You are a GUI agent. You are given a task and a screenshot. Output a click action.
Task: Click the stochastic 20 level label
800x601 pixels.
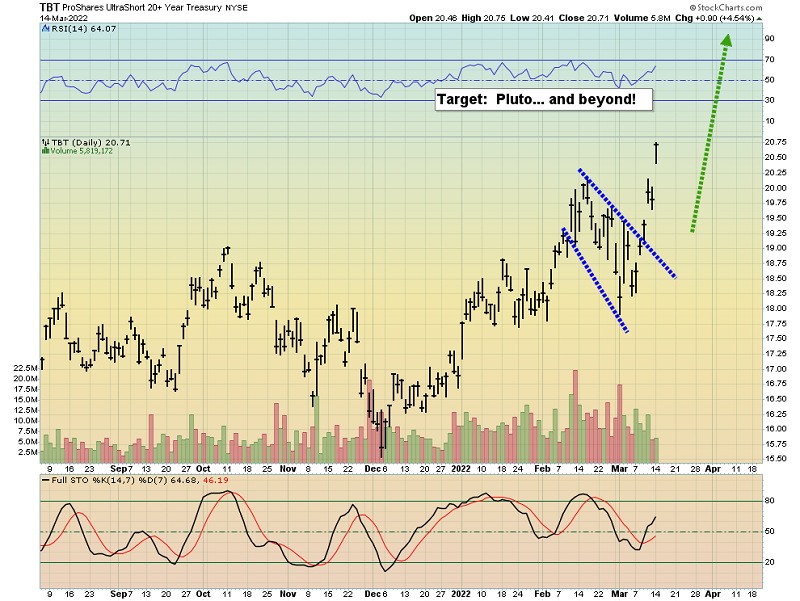tap(769, 562)
